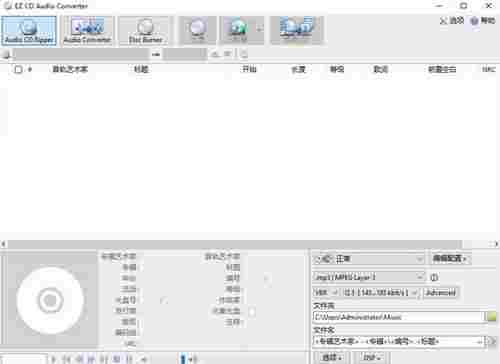
Task: Click the DSP button
Action: pyautogui.click(x=372, y=357)
